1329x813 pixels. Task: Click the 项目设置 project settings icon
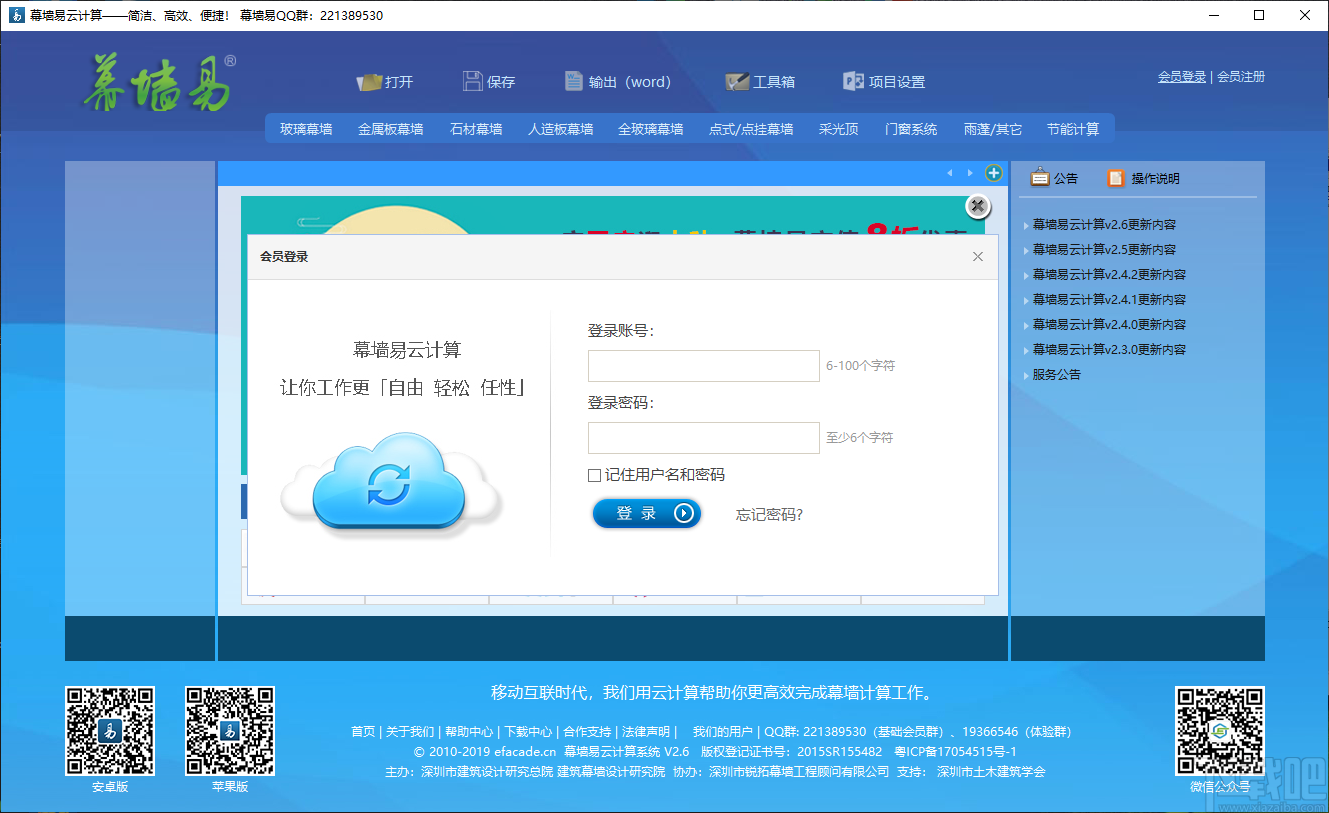point(853,81)
